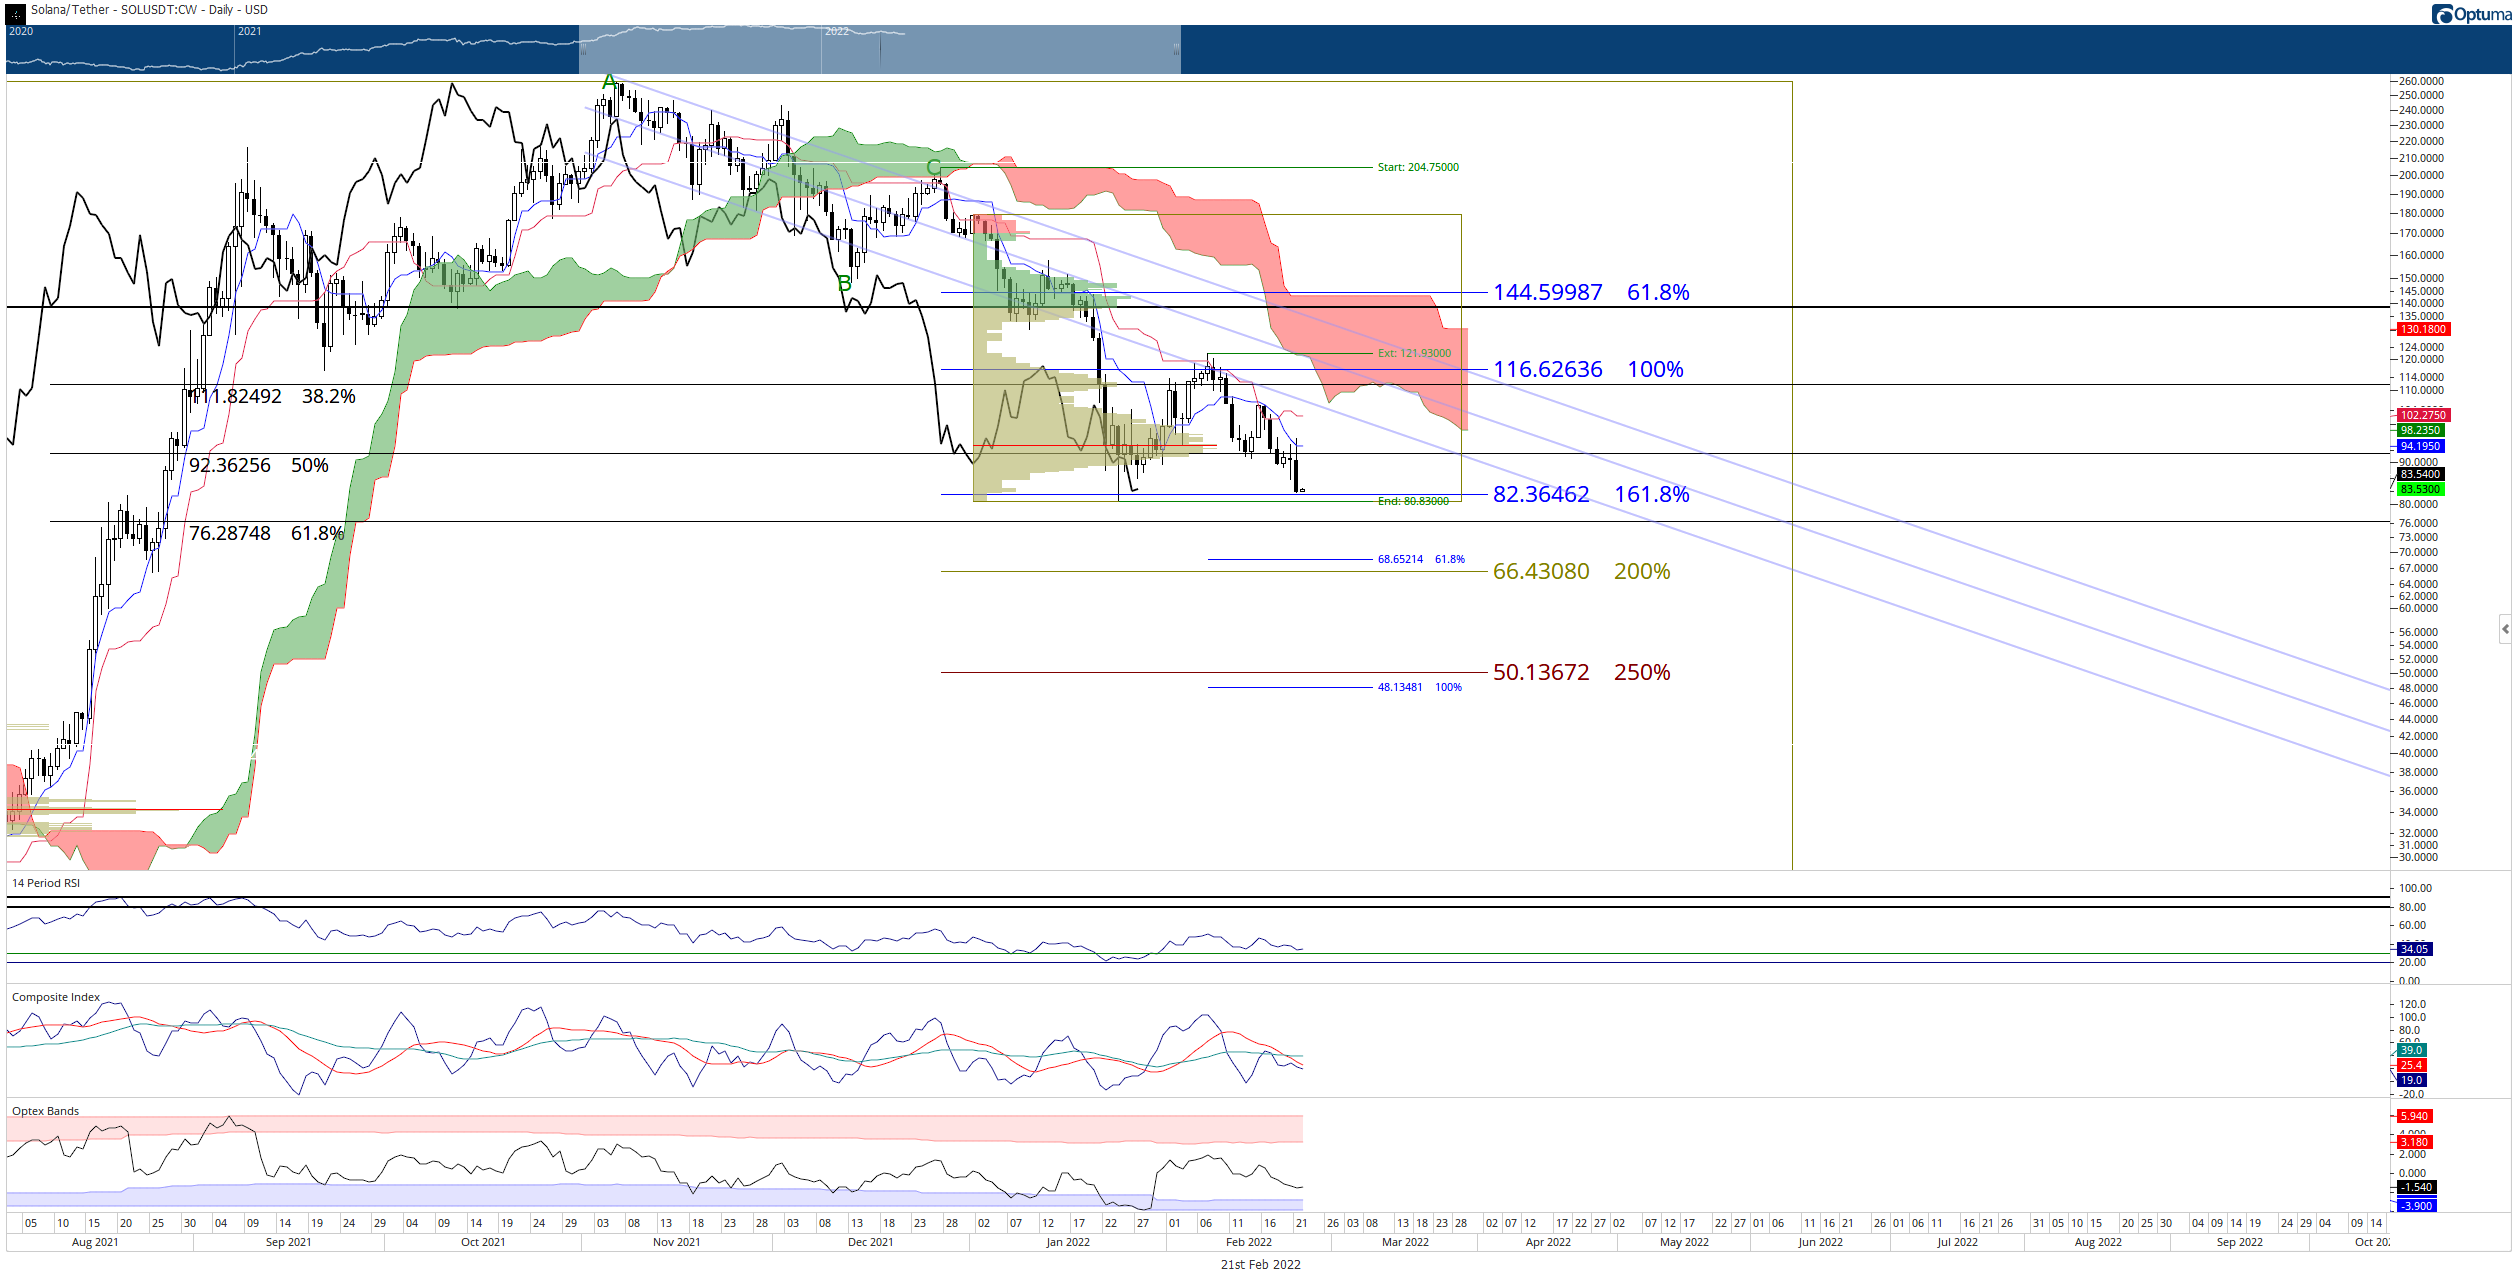Click the 144.59987 61.8% Fibonacci level label
Screen dimensions: 2518x1284
1591,292
